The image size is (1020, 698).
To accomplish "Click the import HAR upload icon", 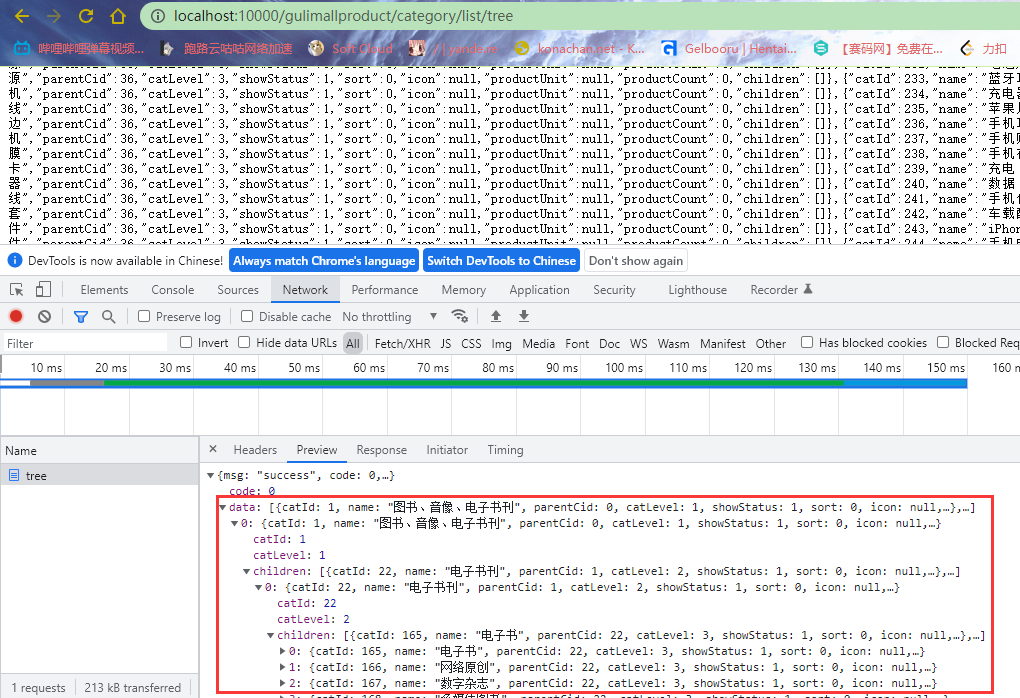I will [x=496, y=316].
